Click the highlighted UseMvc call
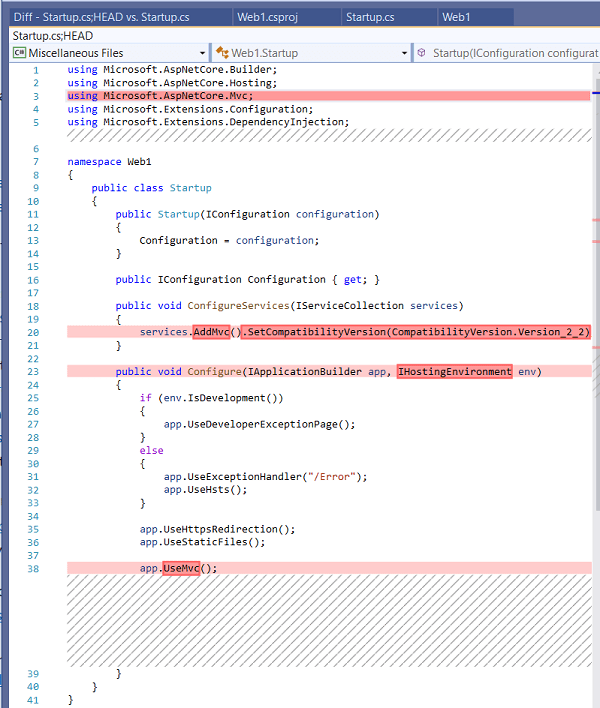This screenshot has height=708, width=600. tap(181, 568)
